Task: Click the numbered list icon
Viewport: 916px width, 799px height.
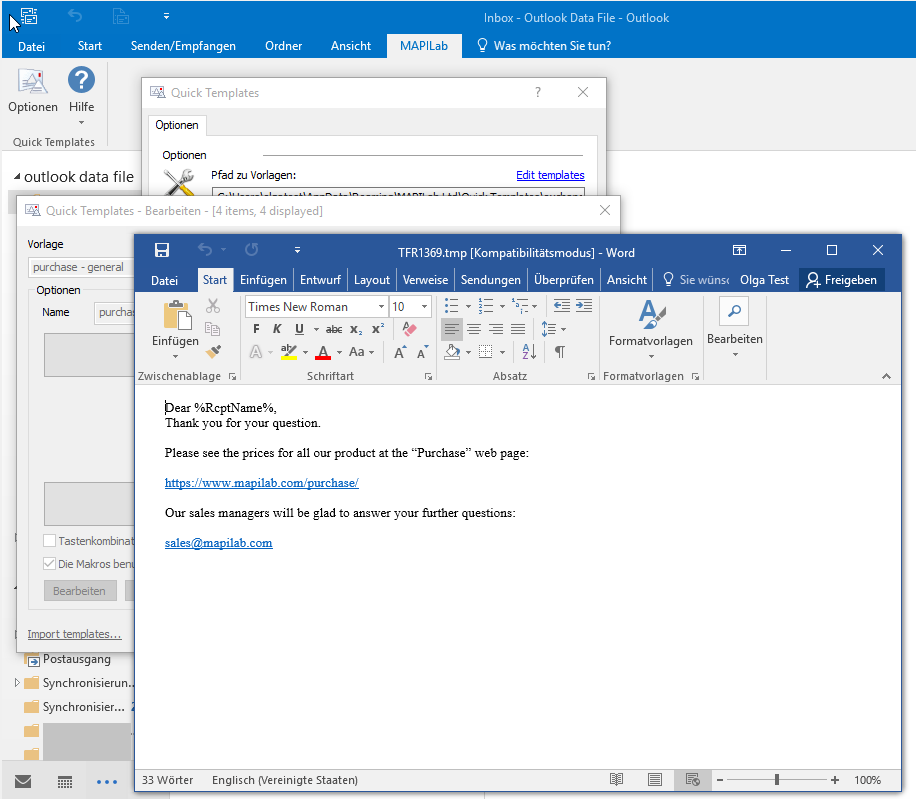Action: (485, 305)
